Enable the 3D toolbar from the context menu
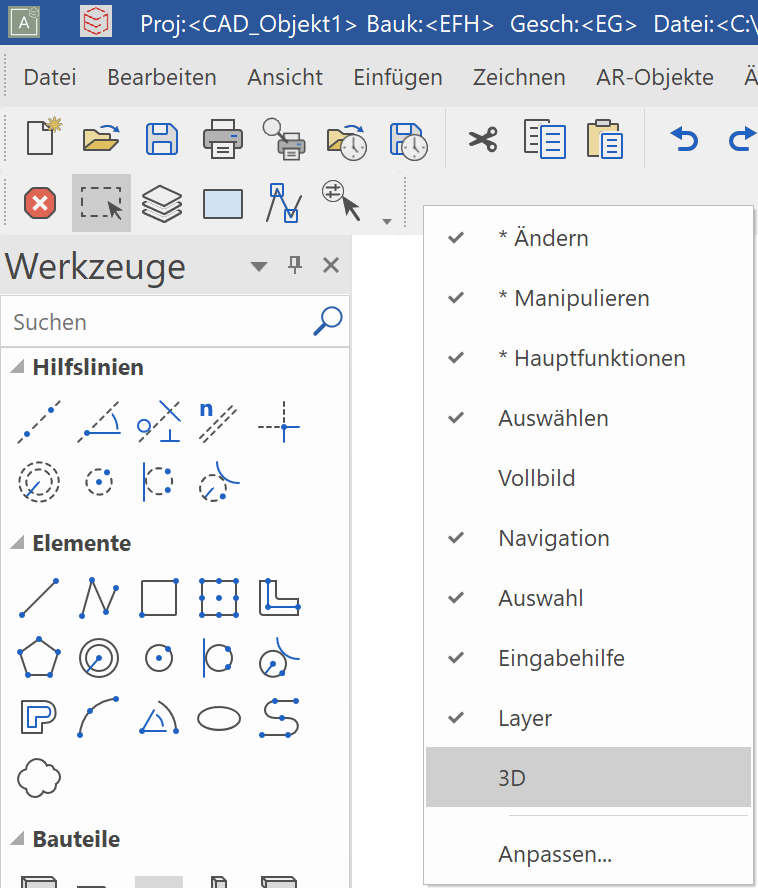The image size is (758, 888). (513, 778)
